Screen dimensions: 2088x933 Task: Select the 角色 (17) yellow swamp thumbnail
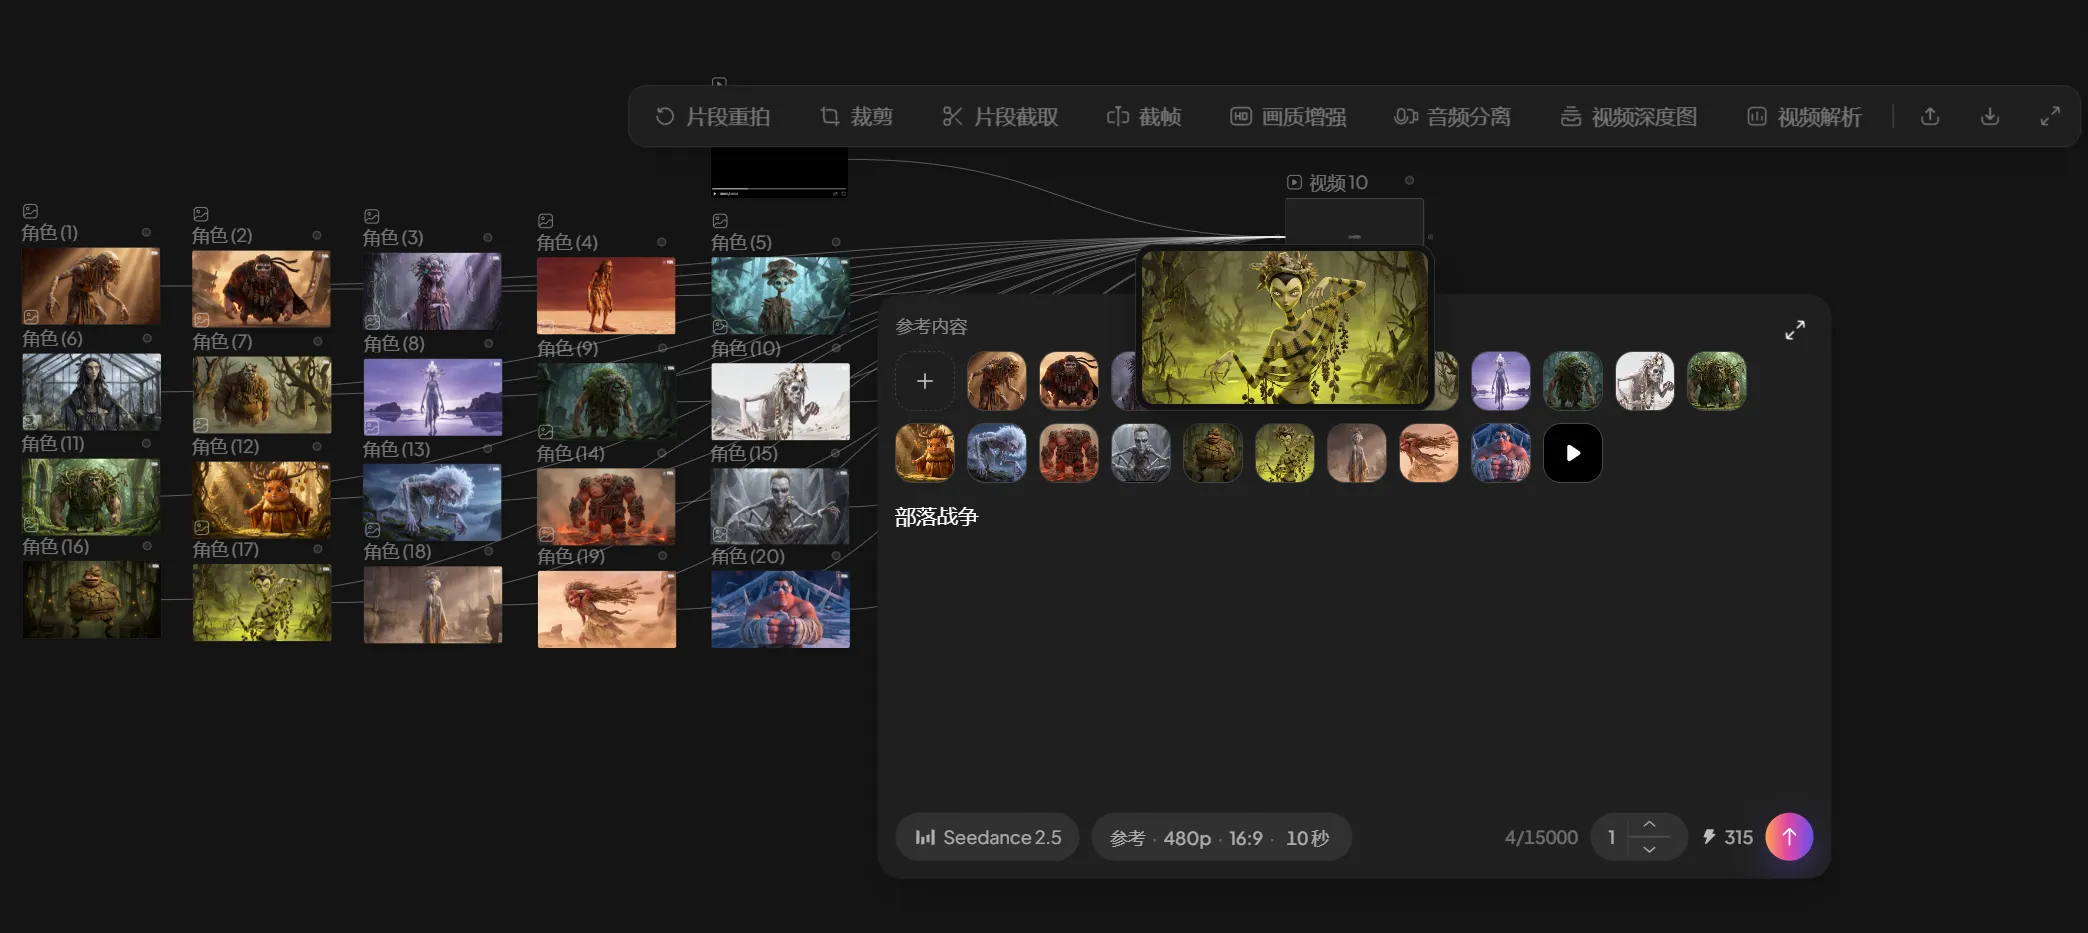[262, 602]
